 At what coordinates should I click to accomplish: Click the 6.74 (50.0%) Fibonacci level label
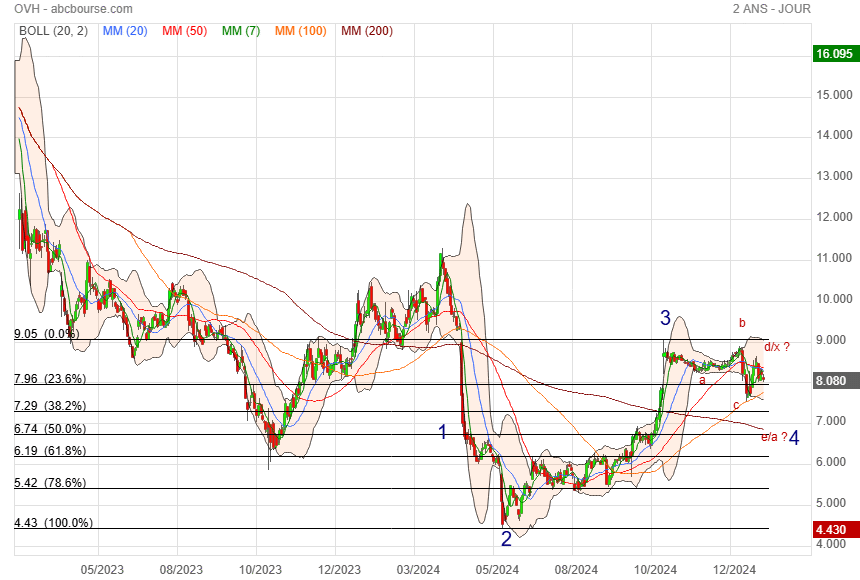pyautogui.click(x=50, y=429)
